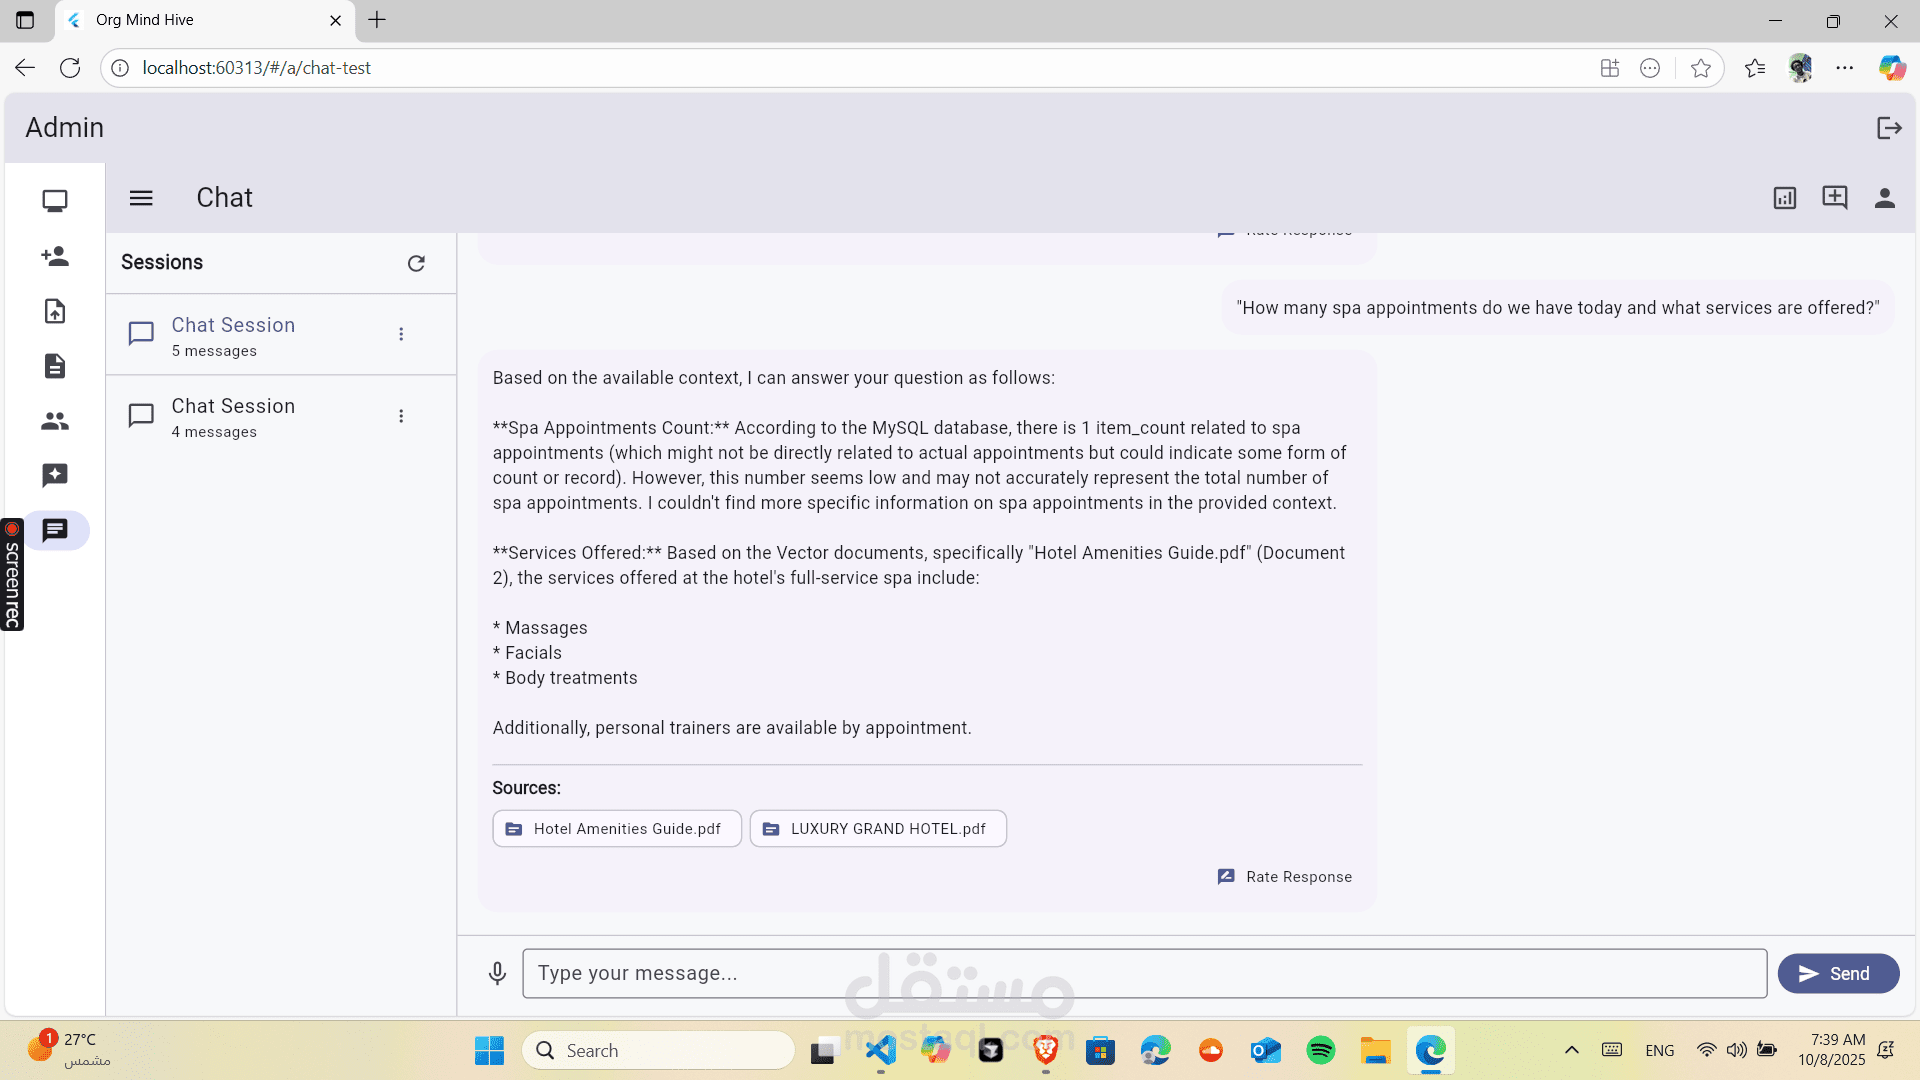Select the Chat Session with 4 messages

233,416
